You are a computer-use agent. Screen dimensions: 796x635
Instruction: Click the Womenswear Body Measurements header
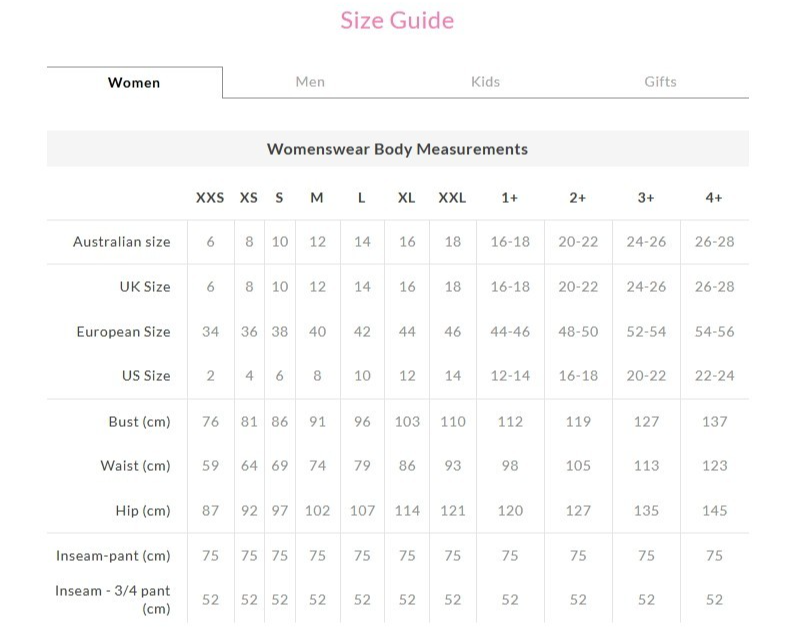(397, 149)
